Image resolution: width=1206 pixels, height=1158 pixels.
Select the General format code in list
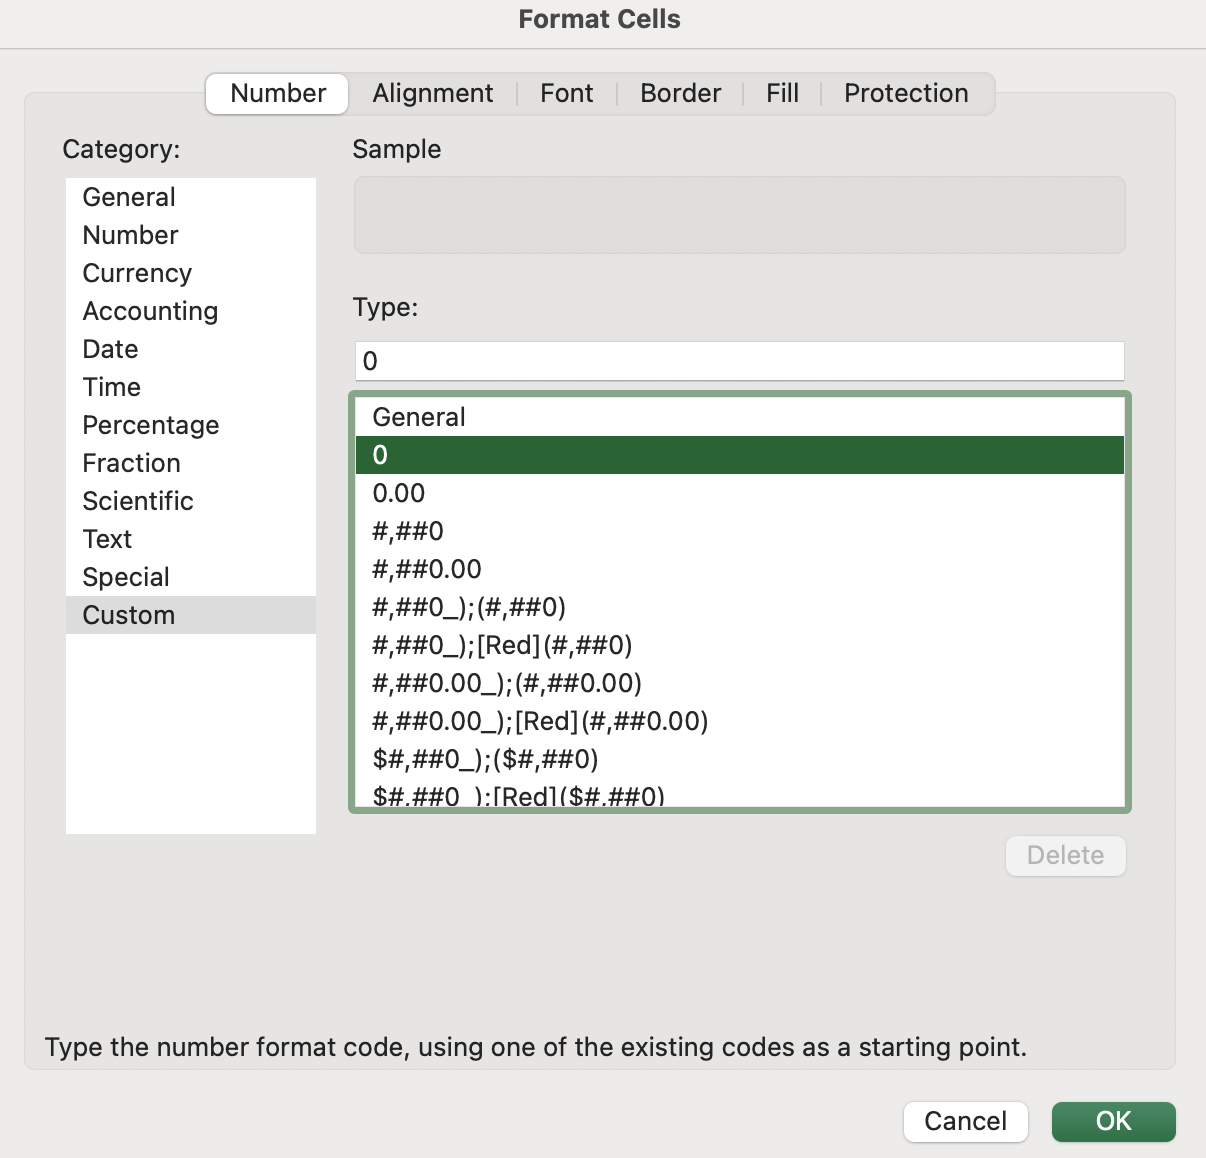click(419, 417)
